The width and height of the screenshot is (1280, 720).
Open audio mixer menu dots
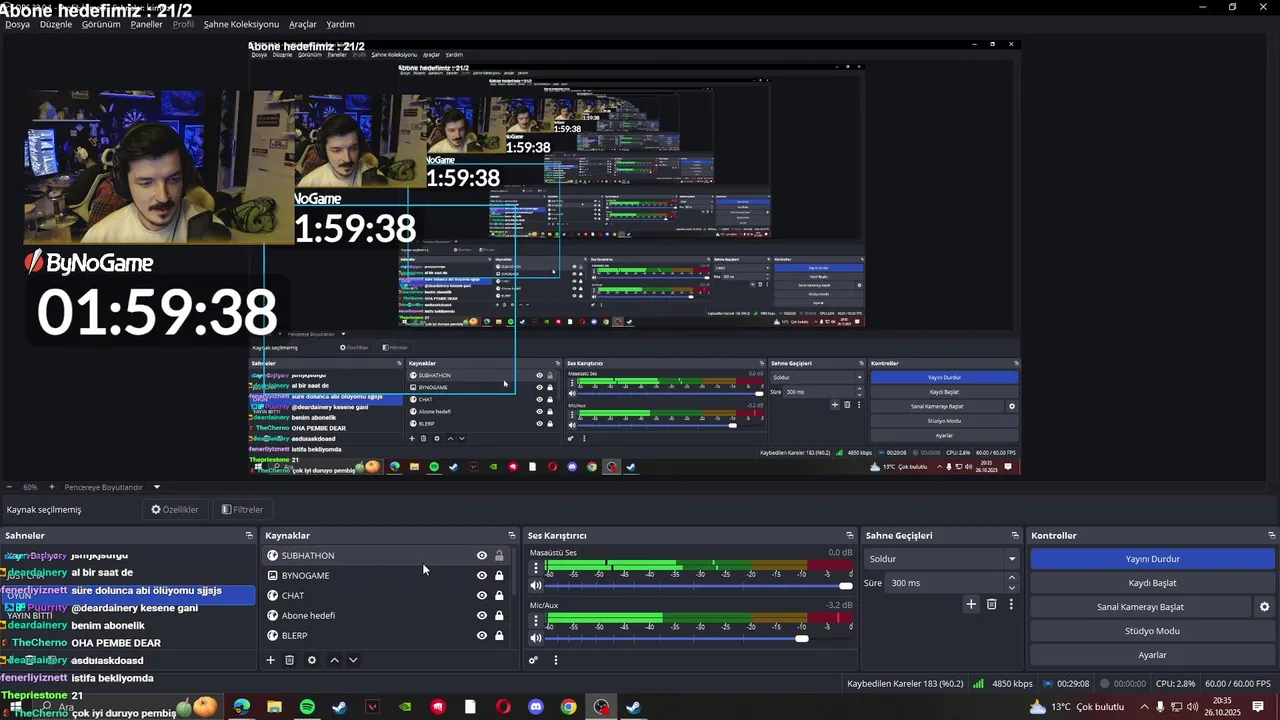pos(556,660)
